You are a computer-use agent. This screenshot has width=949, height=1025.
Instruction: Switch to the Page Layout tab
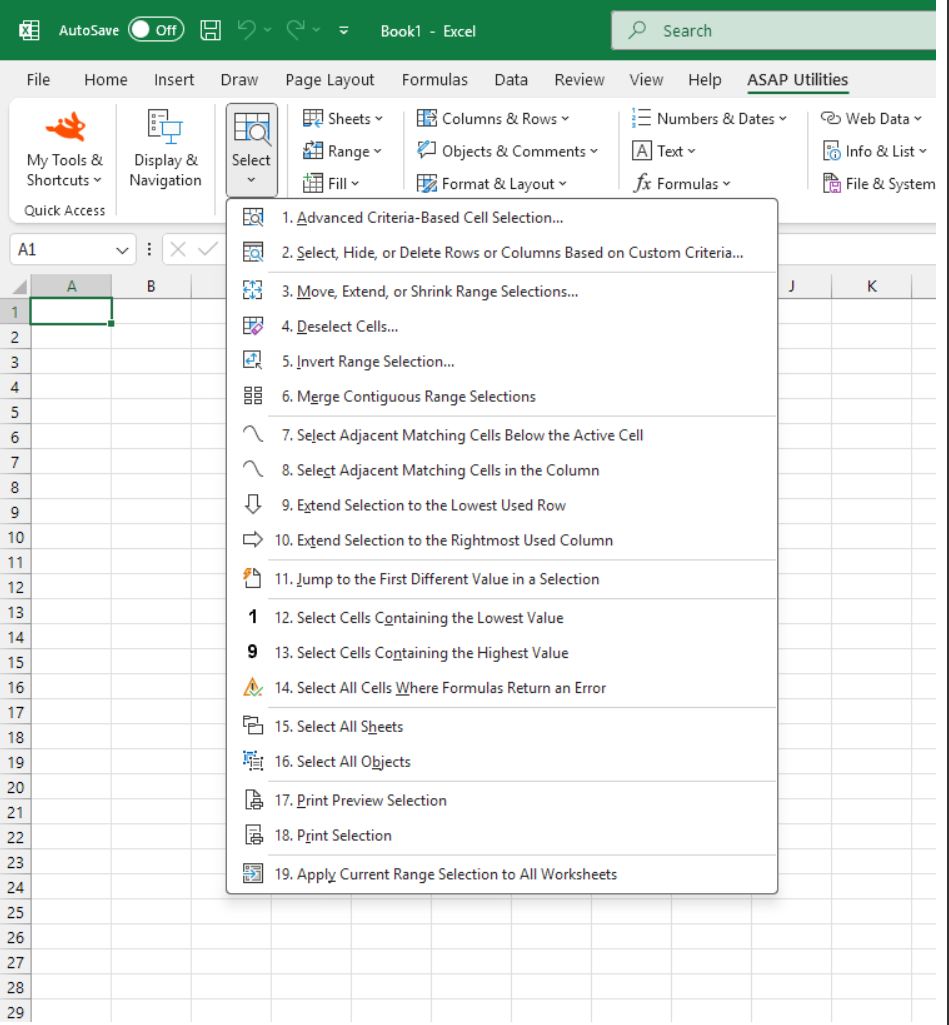pyautogui.click(x=329, y=80)
